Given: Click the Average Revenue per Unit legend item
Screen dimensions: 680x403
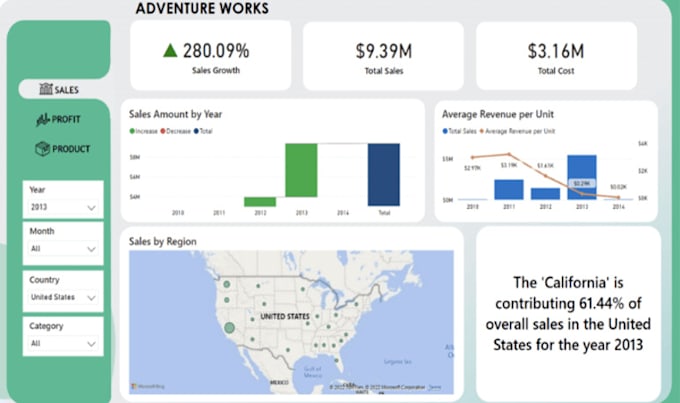Looking at the screenshot, I should tap(517, 131).
